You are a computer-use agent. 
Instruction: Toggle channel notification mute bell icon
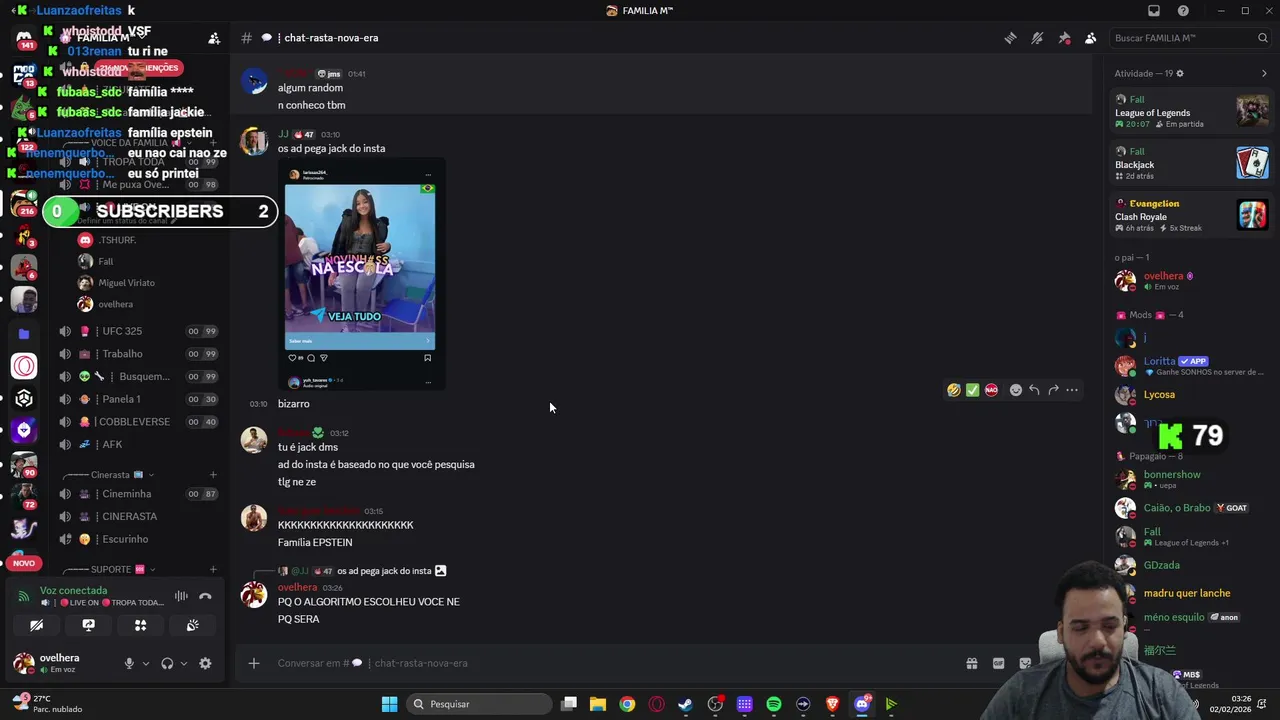(1037, 38)
